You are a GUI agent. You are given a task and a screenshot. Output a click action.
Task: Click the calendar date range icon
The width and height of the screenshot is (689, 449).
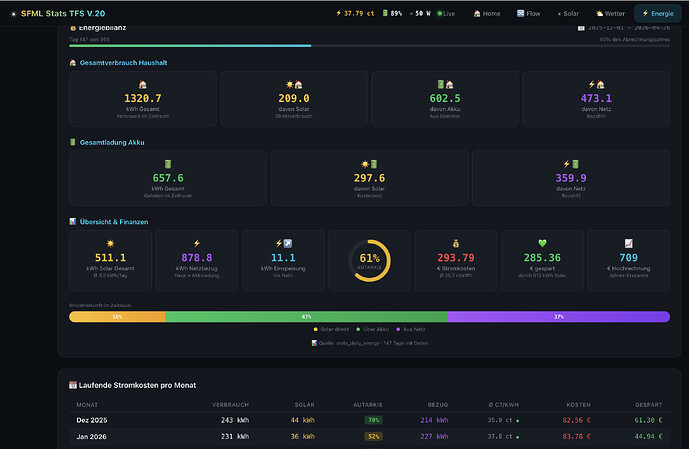pyautogui.click(x=581, y=28)
